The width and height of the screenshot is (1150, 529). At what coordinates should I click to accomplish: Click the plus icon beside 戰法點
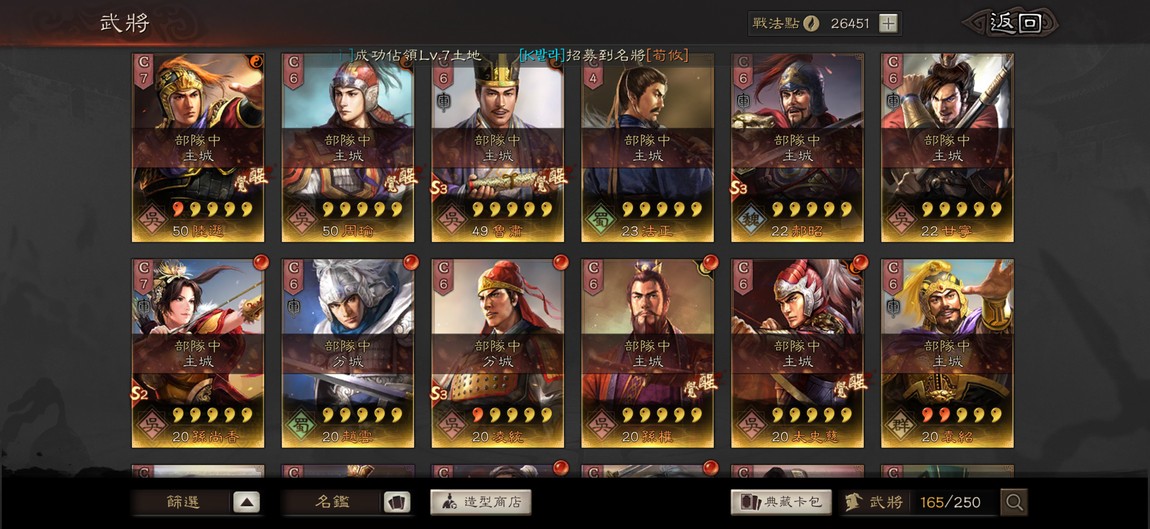(x=888, y=23)
